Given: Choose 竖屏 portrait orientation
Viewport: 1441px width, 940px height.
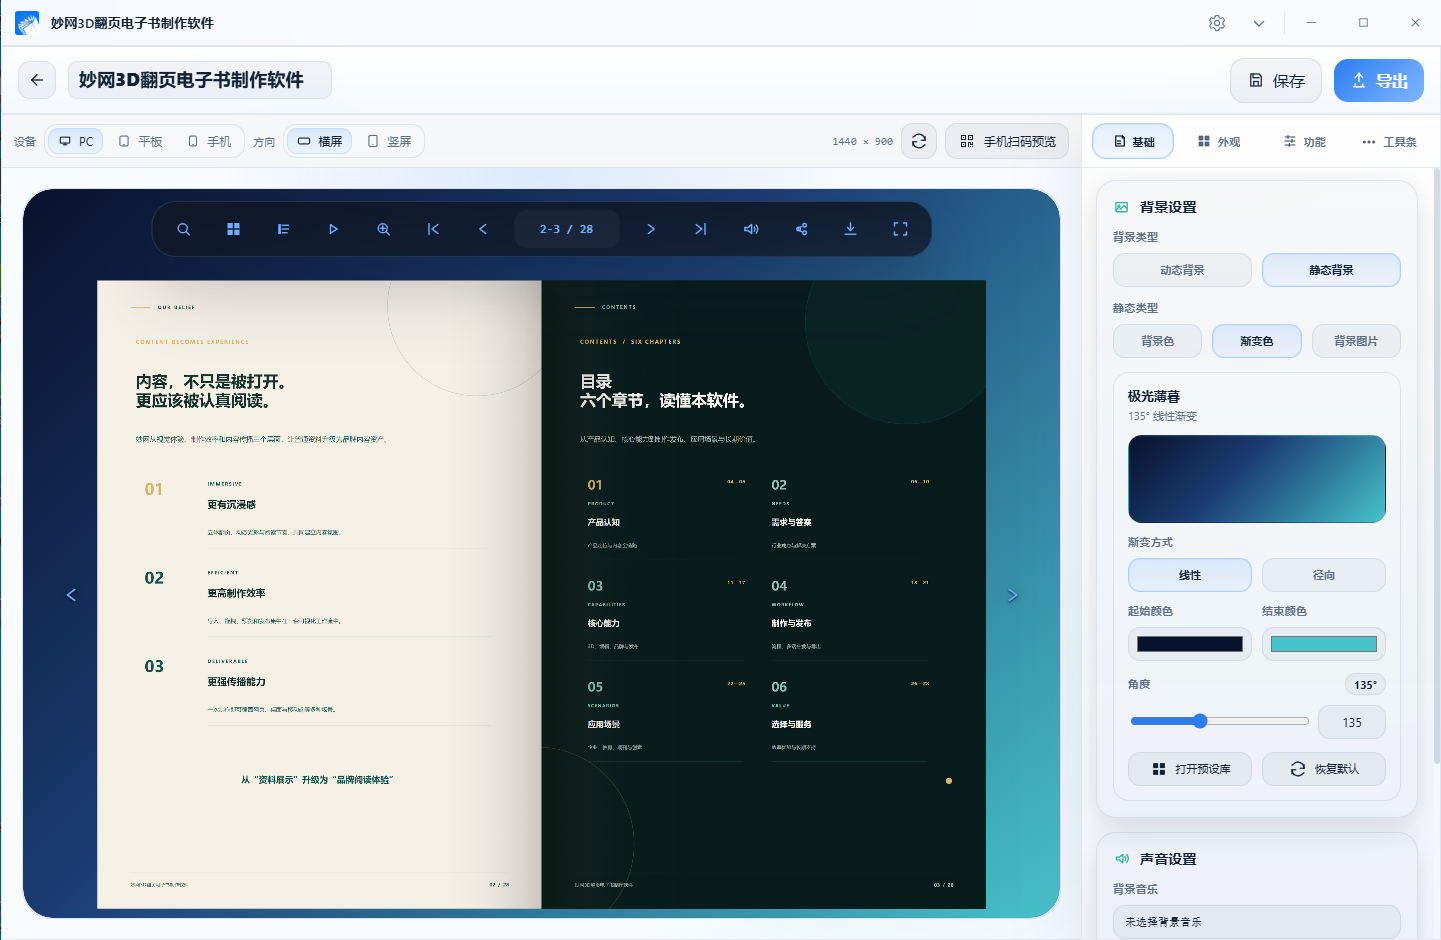Looking at the screenshot, I should click(389, 141).
